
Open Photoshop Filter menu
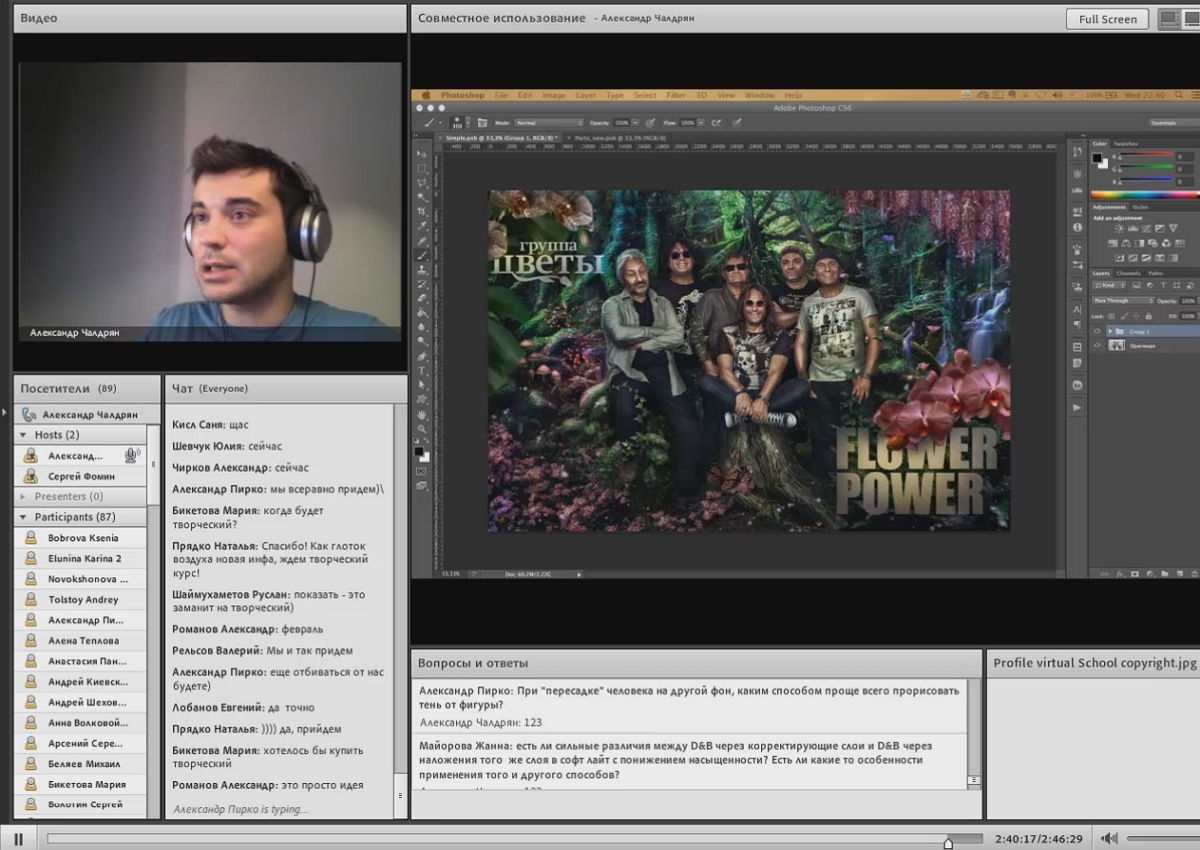pos(676,95)
